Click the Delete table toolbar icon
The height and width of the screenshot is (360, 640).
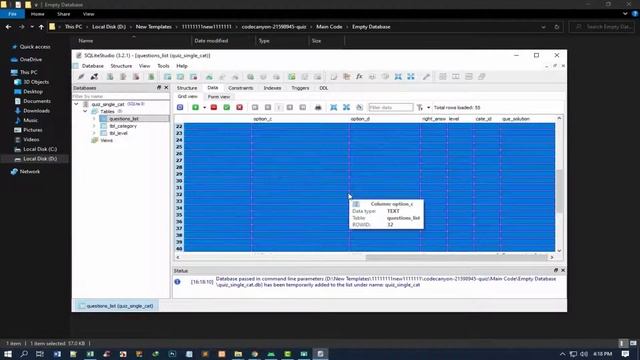pos(193,77)
